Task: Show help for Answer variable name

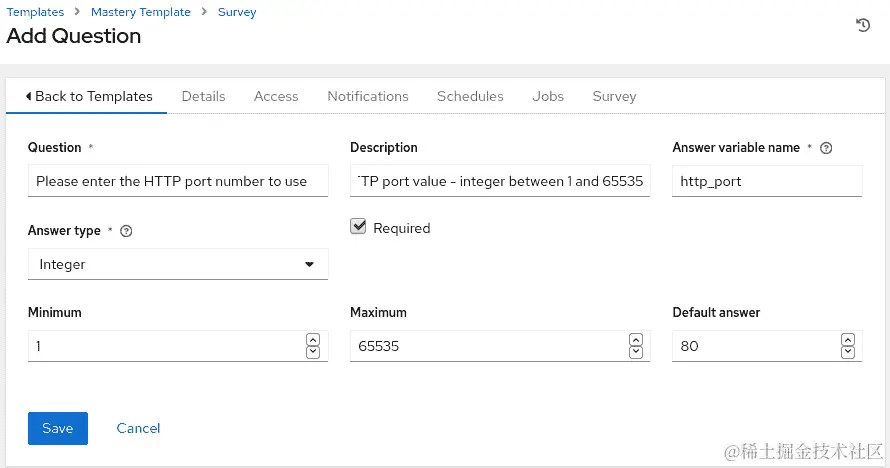Action: click(x=826, y=148)
